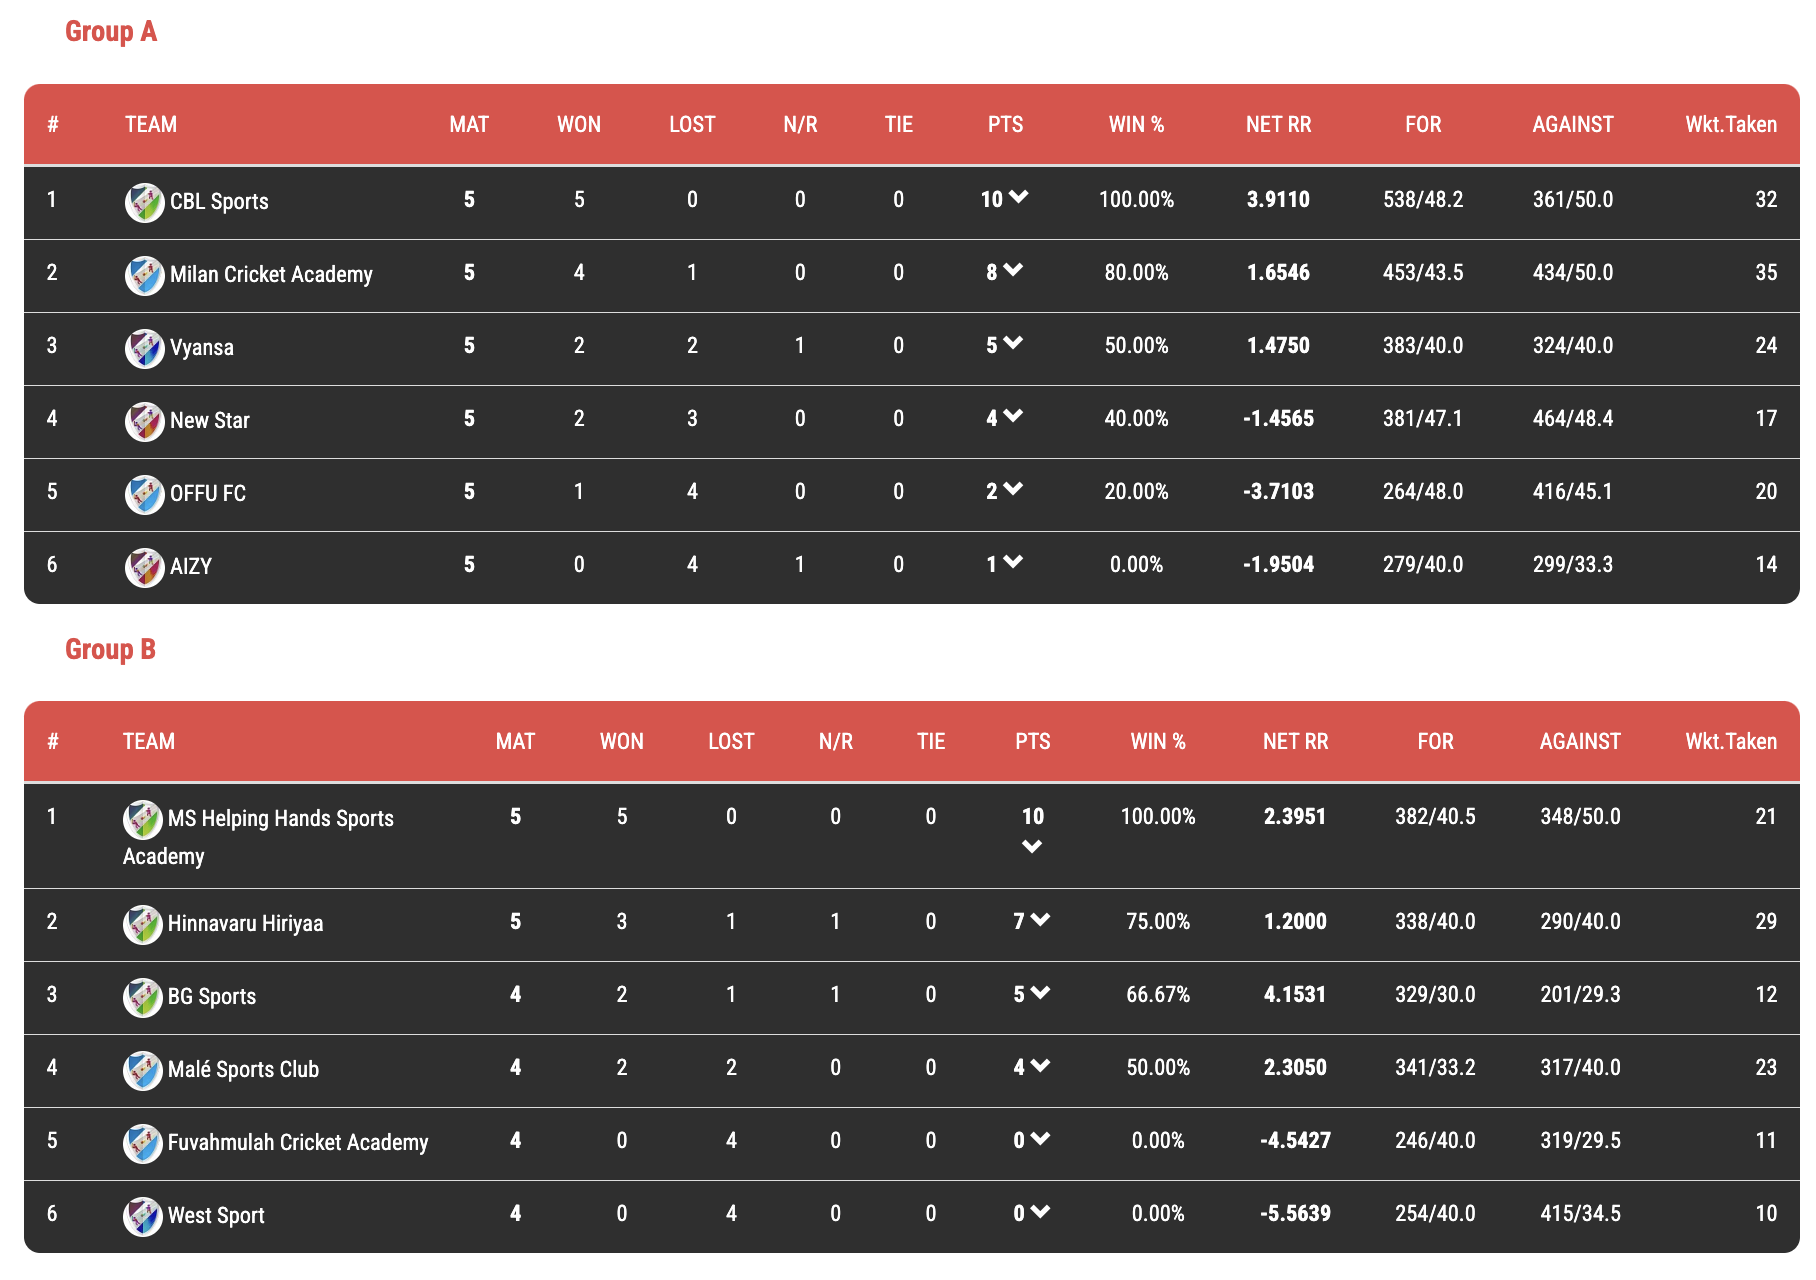Open the Vyansa team logo icon
The image size is (1816, 1280).
pos(144,348)
